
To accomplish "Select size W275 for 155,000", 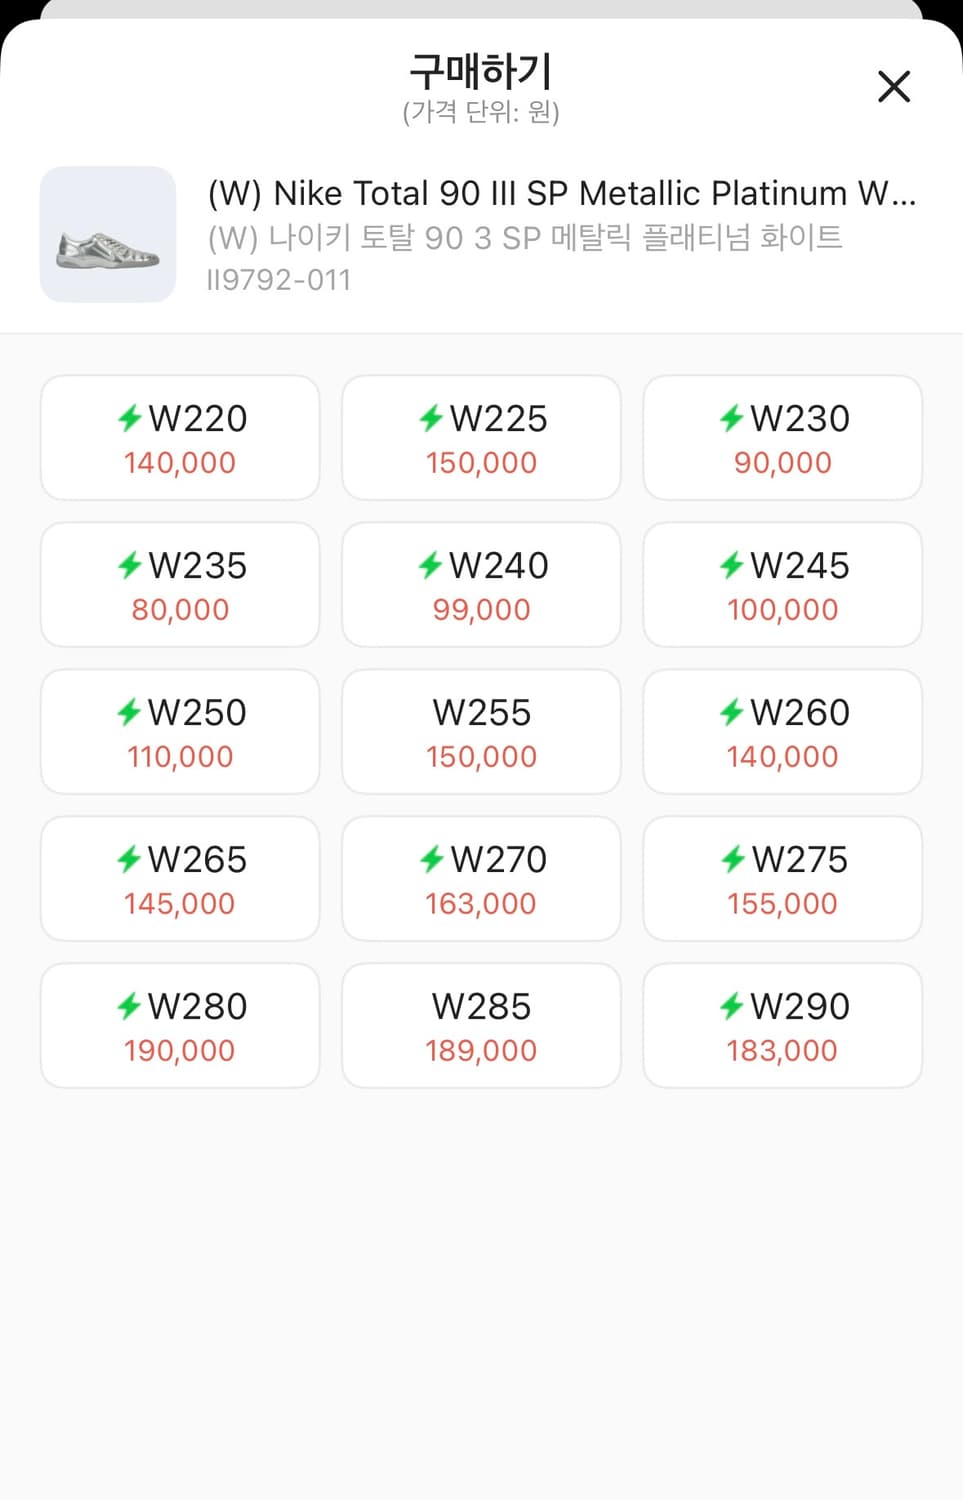I will coord(782,879).
